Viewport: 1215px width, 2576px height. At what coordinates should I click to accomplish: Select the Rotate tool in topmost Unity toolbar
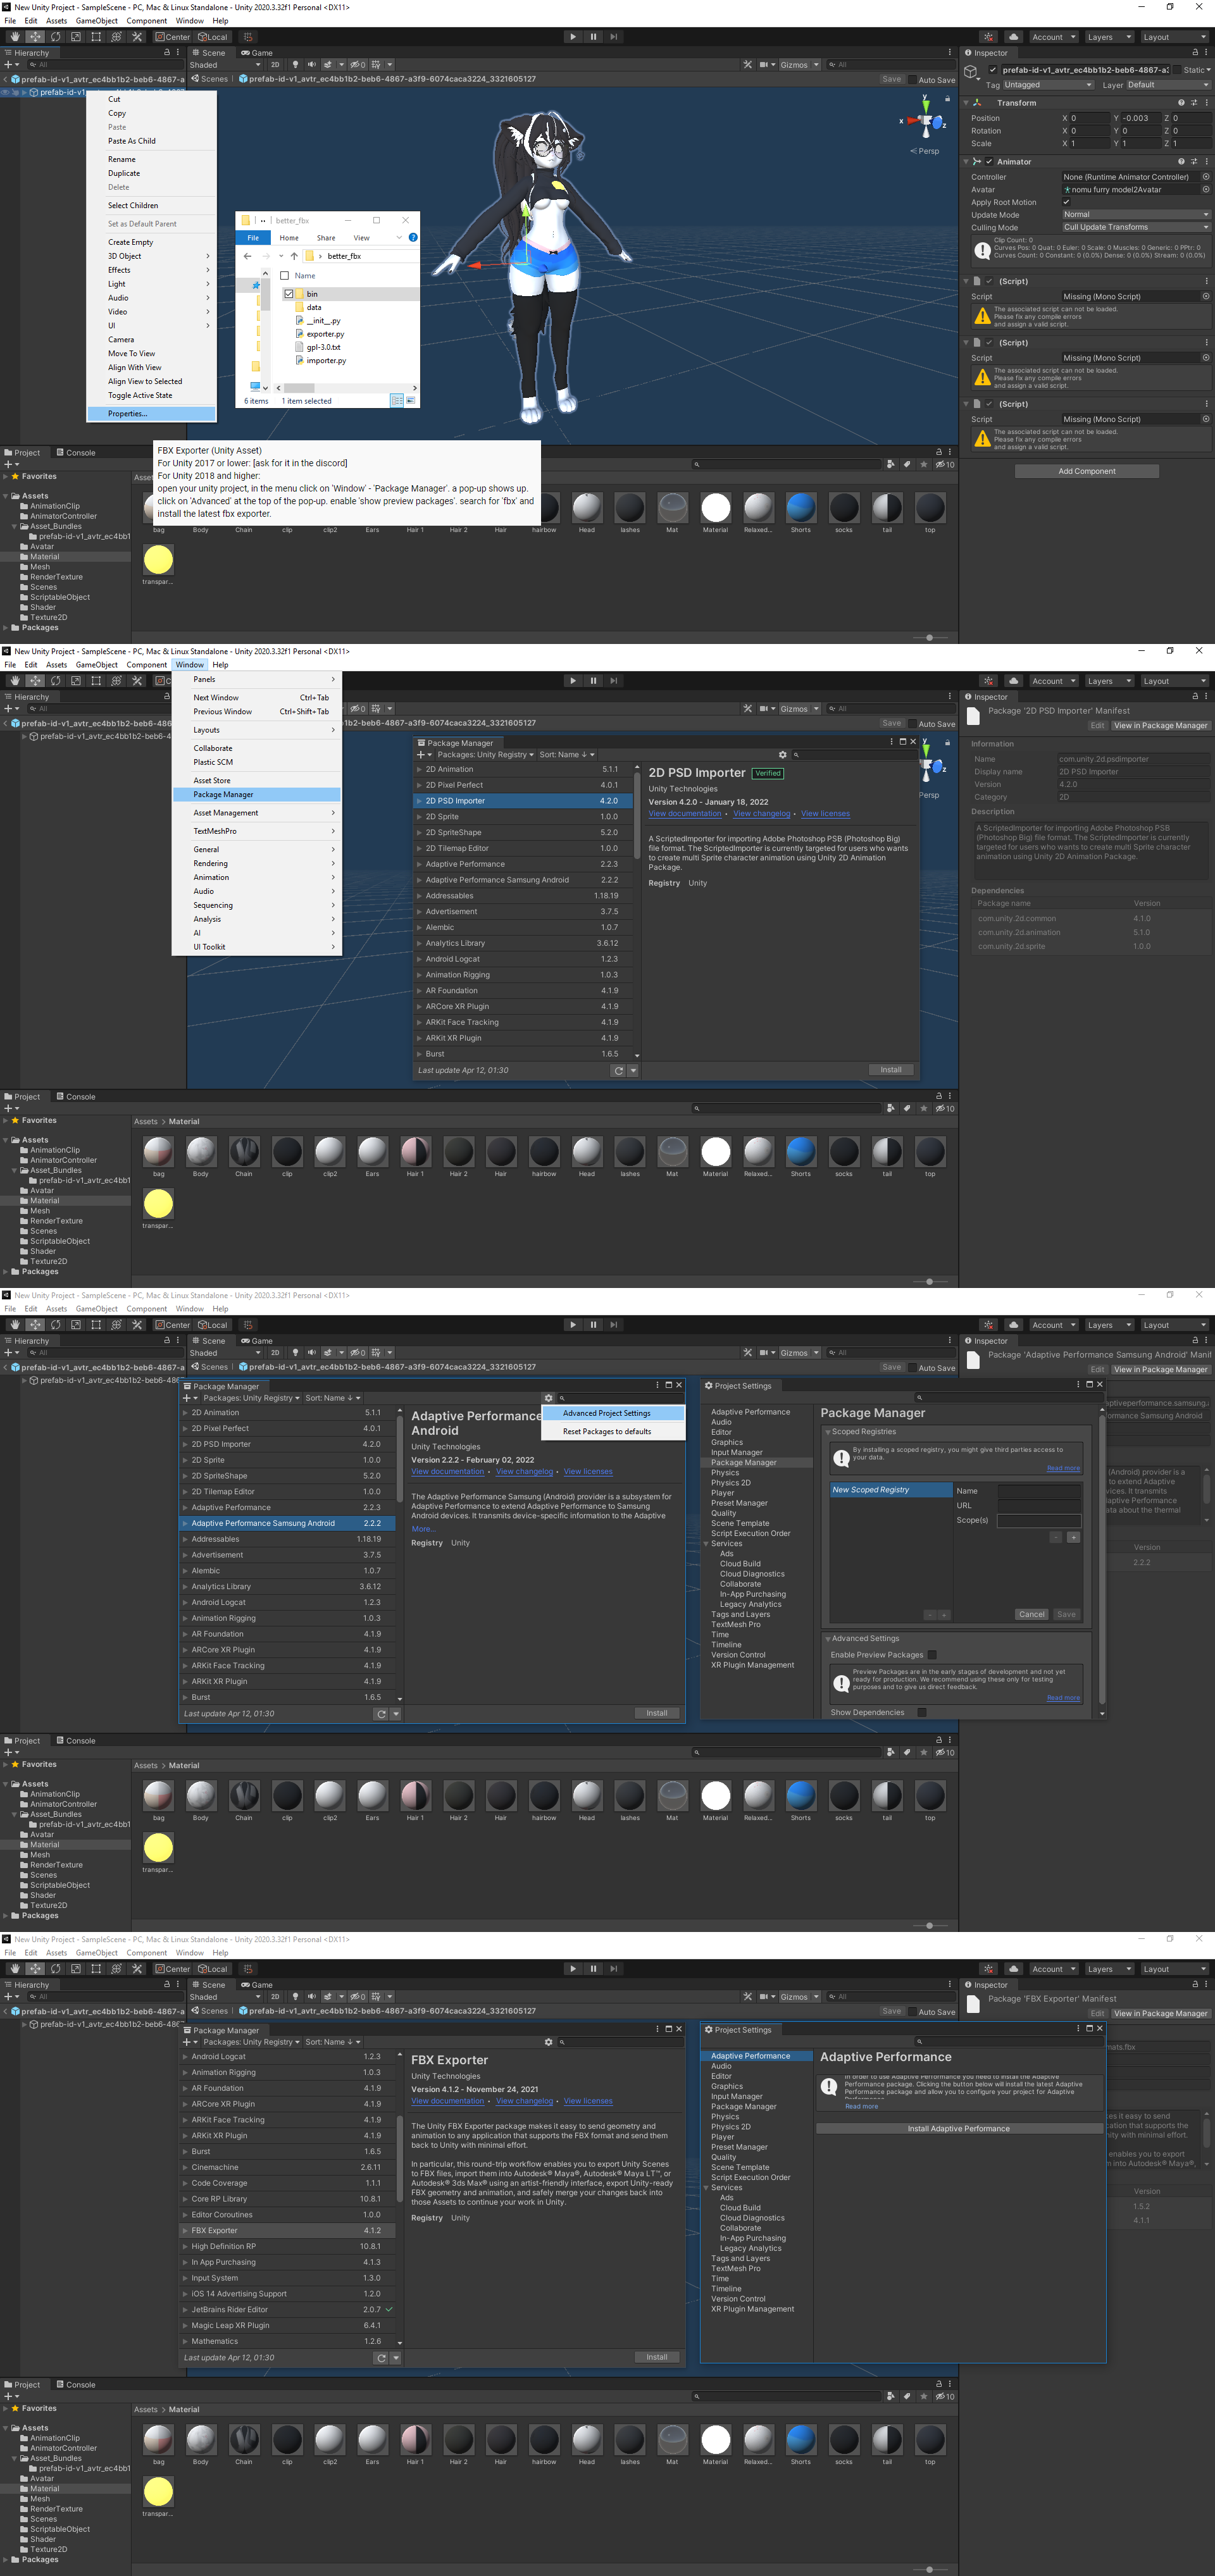coord(55,37)
